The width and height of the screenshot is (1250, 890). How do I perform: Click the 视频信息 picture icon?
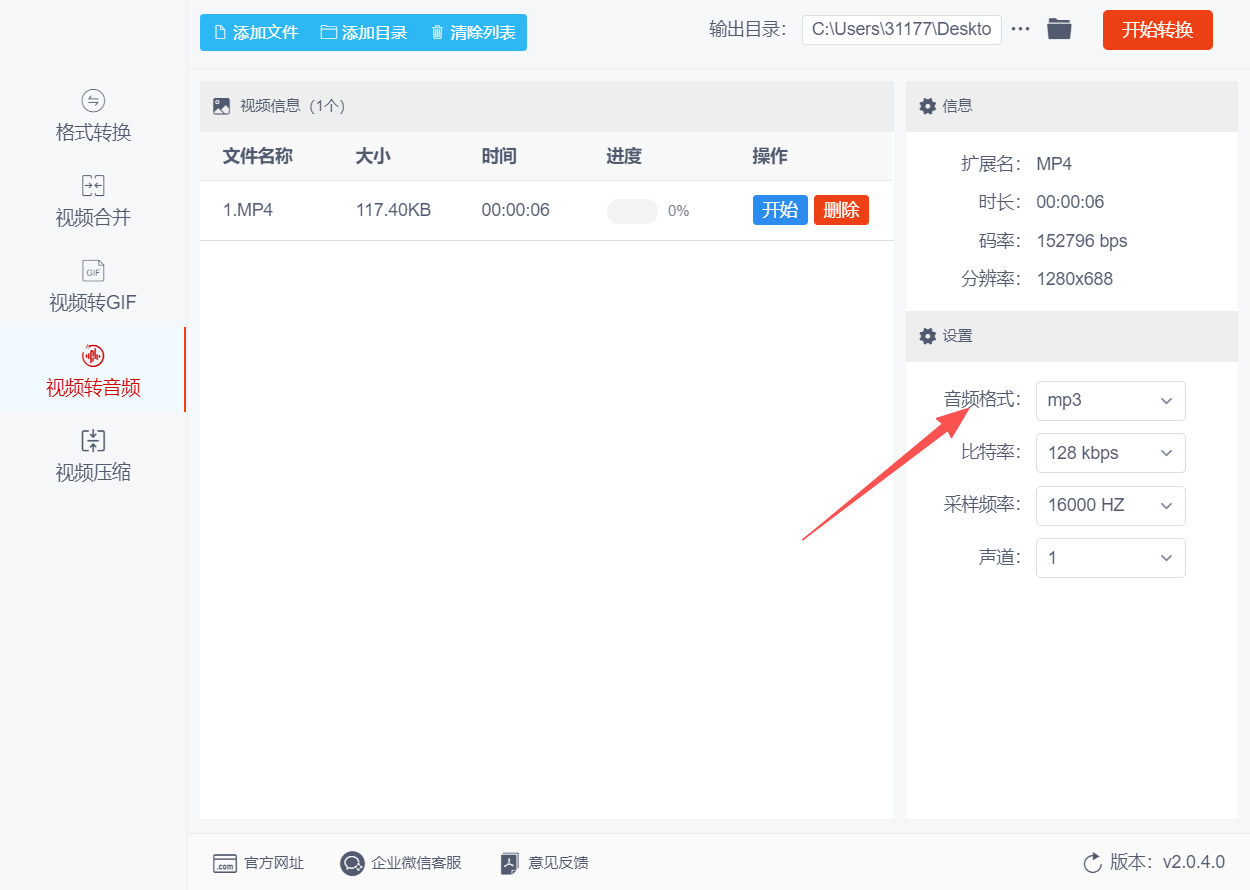[221, 106]
